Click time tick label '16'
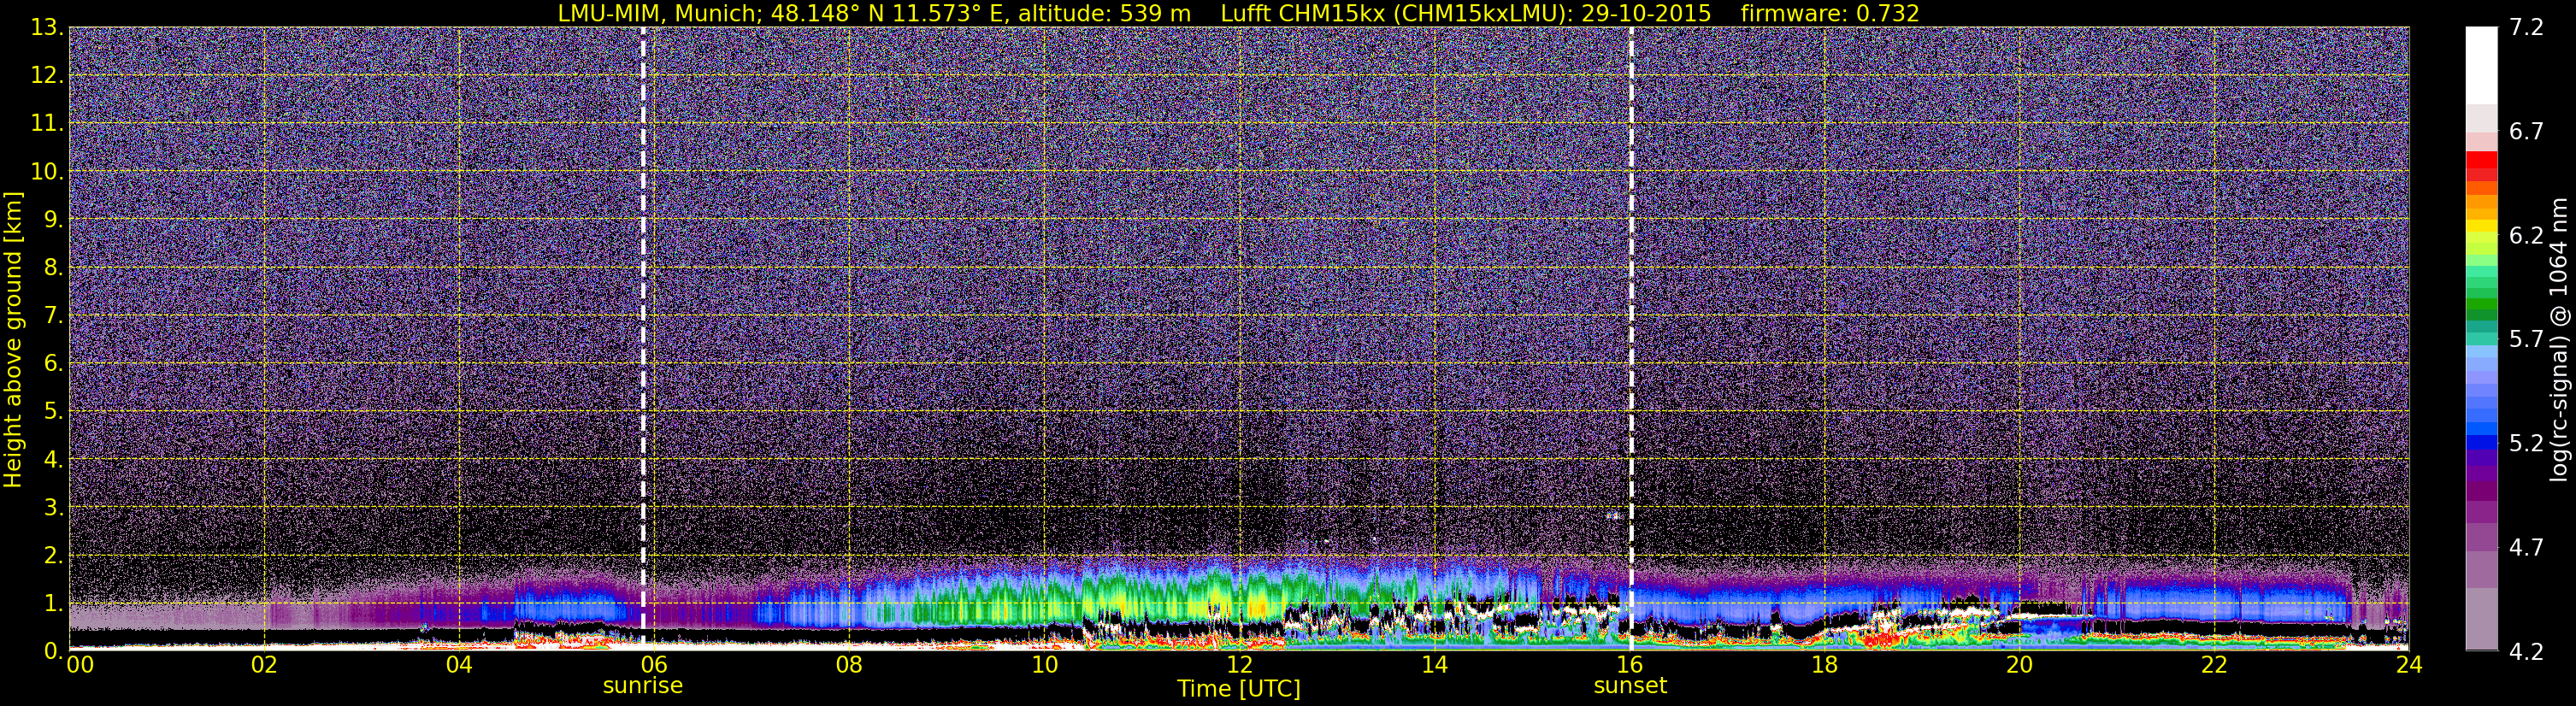This screenshot has width=2576, height=706. click(x=1629, y=666)
